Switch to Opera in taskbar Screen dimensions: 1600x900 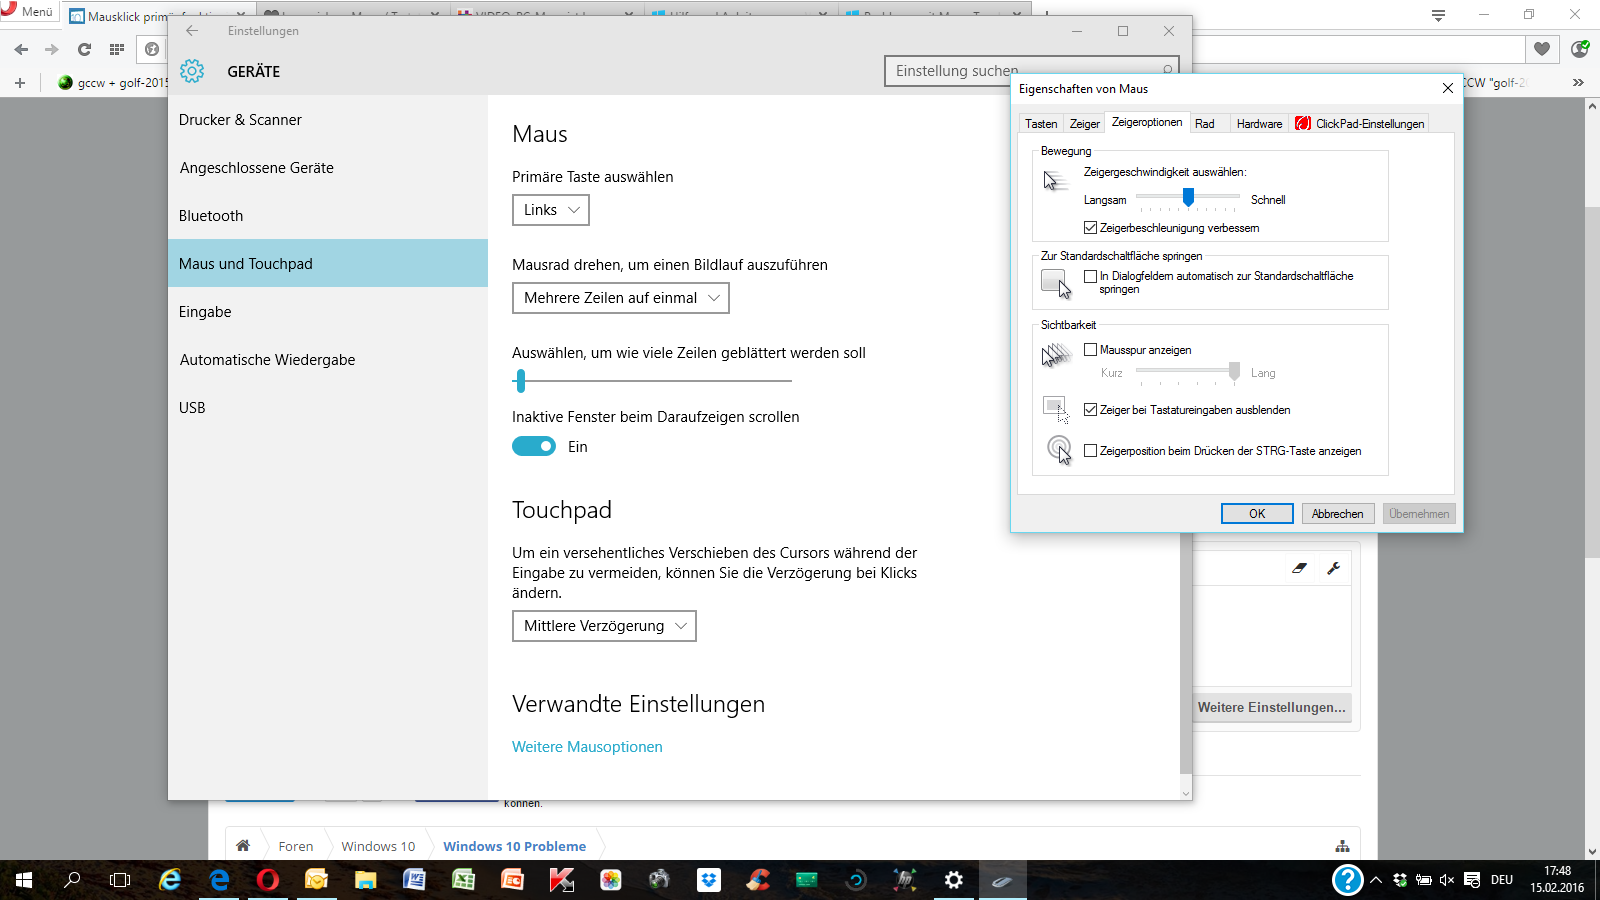tap(267, 880)
